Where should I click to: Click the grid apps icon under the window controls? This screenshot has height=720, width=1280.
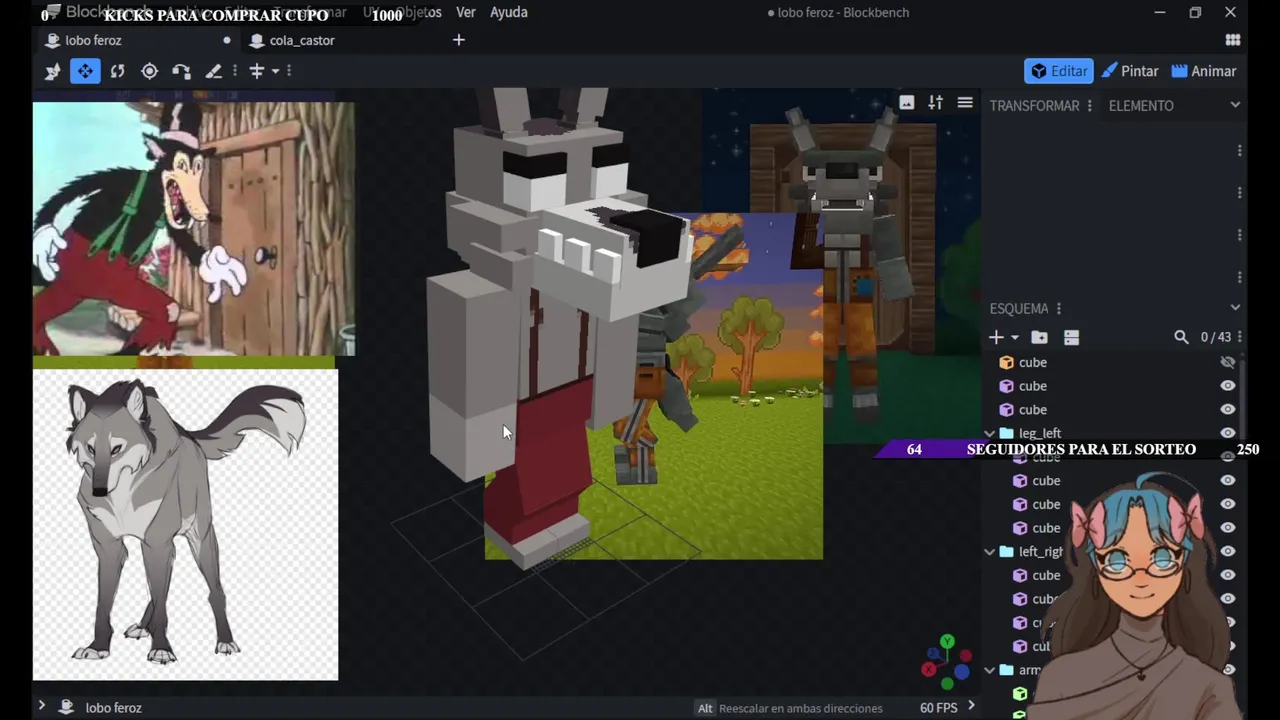[1233, 40]
